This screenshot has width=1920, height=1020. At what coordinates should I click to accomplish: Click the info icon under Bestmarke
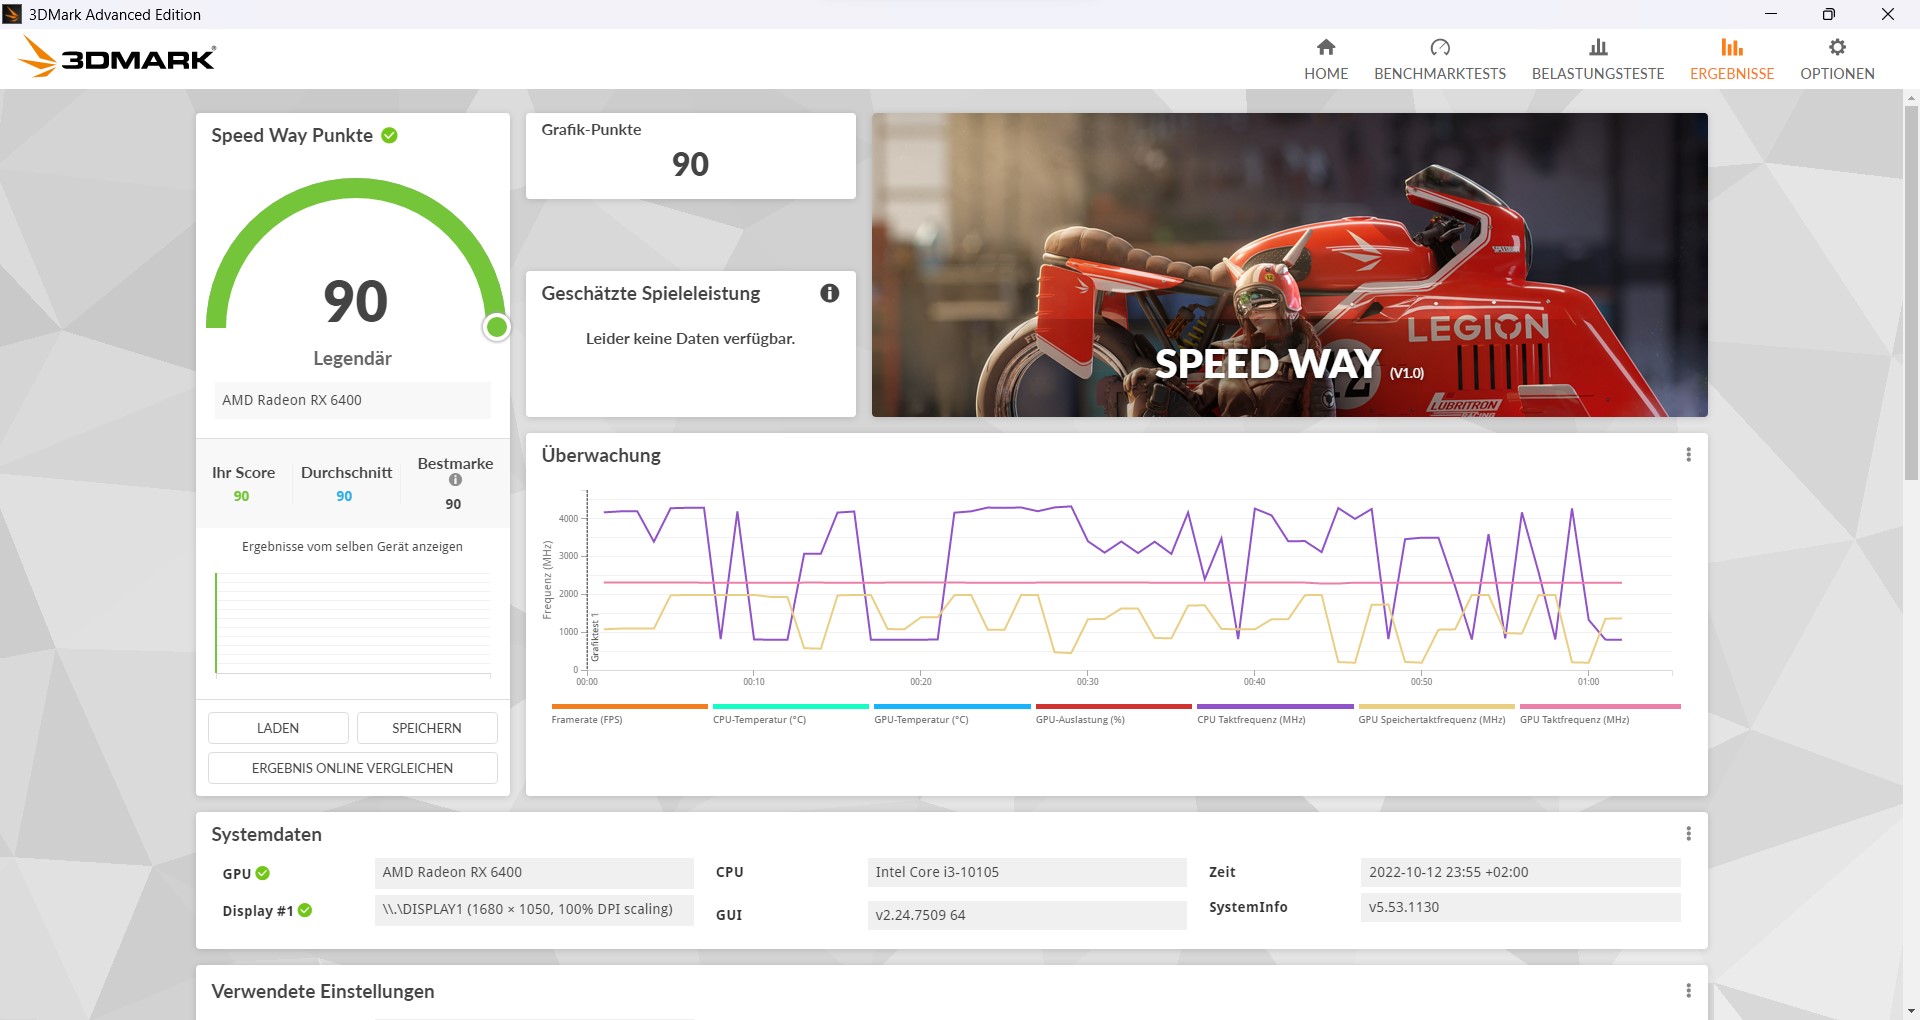(455, 480)
